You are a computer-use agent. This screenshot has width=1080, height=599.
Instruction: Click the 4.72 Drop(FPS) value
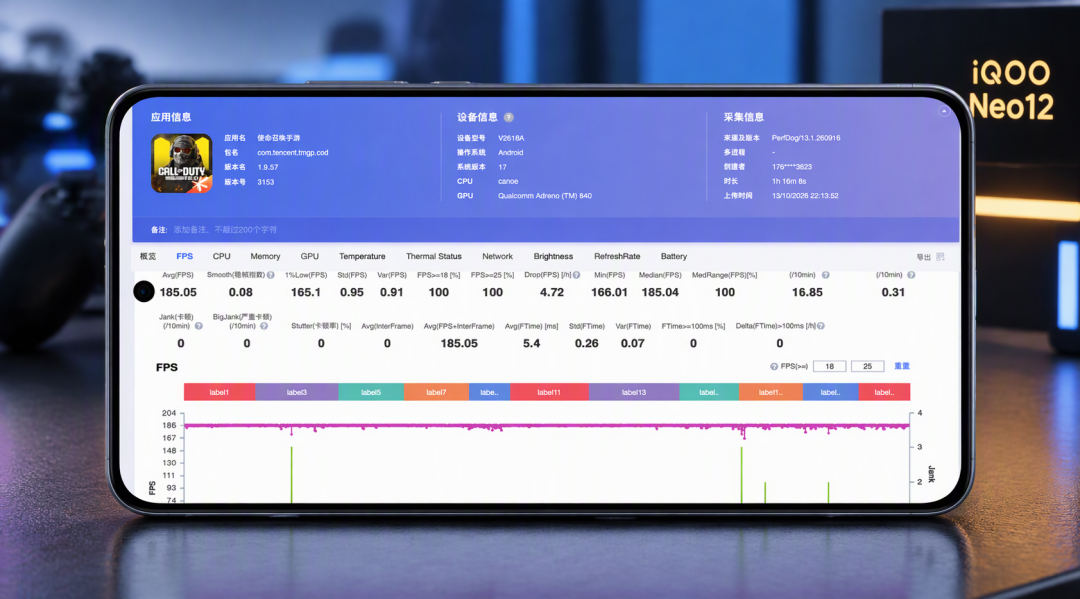(552, 292)
